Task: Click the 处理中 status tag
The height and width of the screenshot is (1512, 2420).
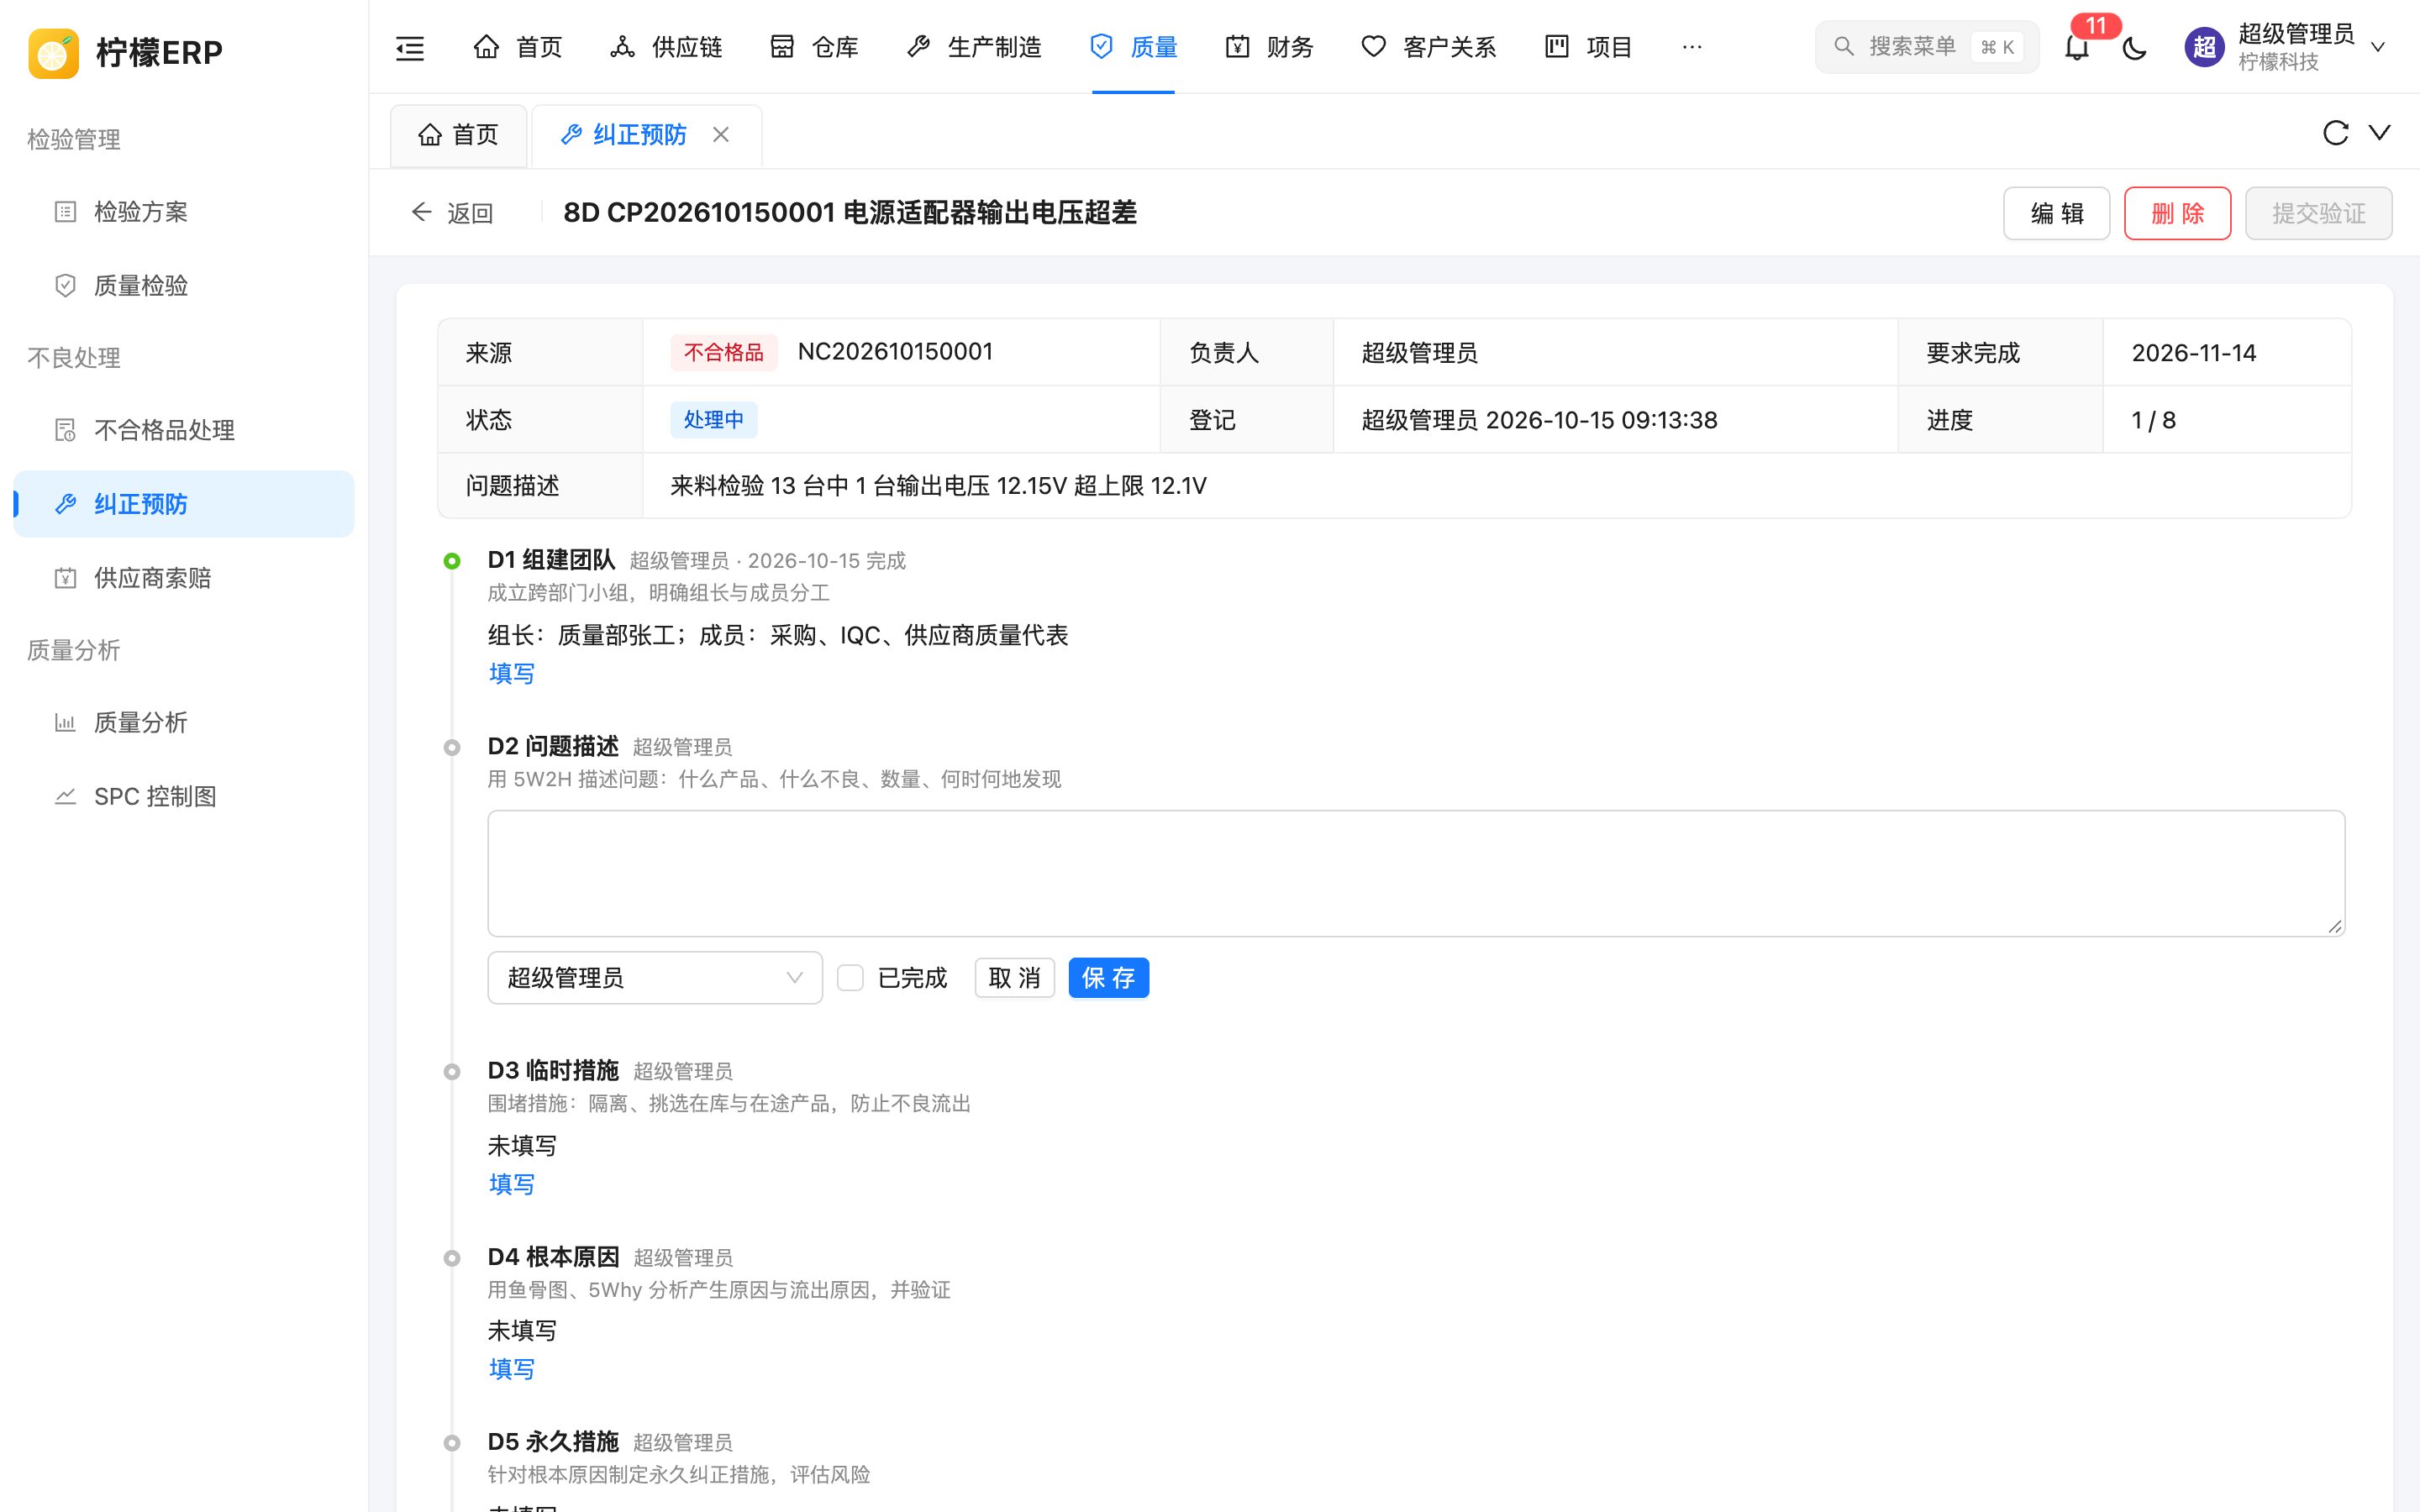Action: pyautogui.click(x=713, y=420)
